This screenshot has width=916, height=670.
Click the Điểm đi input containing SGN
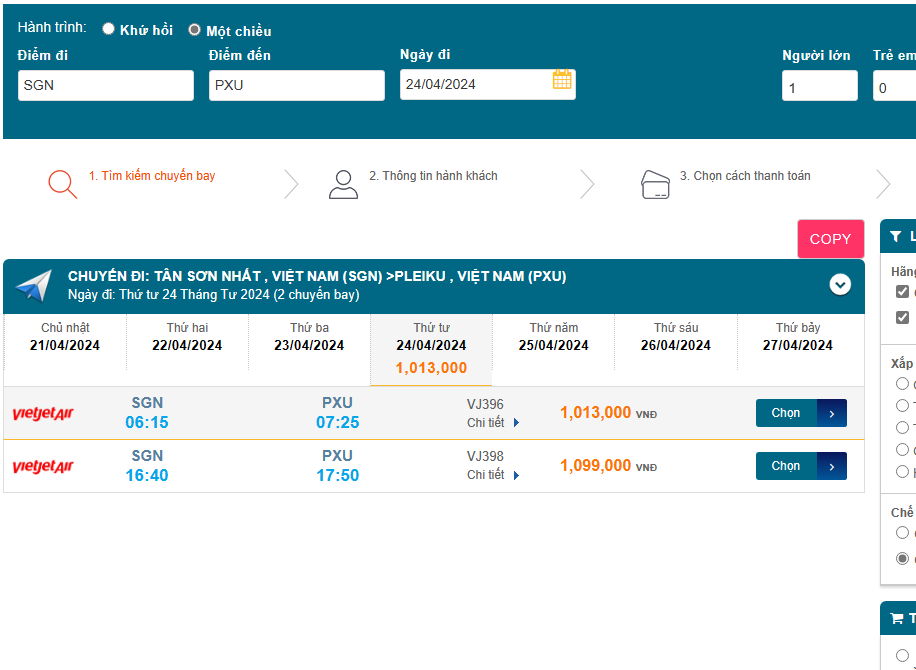coord(106,86)
